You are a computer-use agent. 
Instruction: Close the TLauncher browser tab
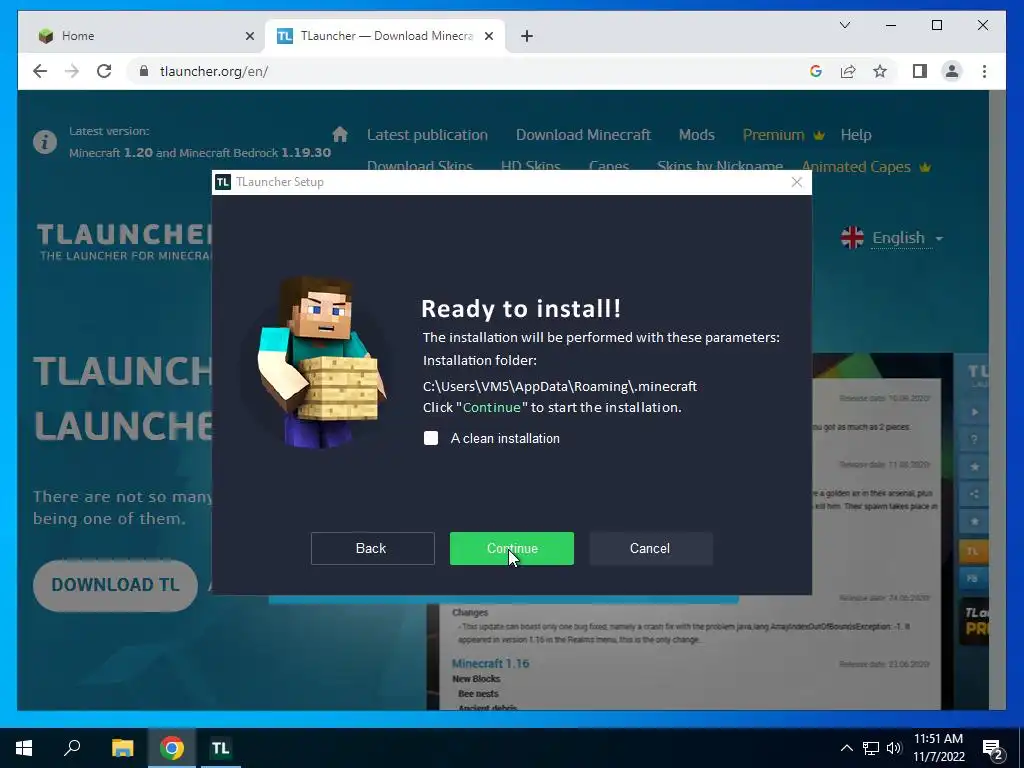tap(488, 36)
